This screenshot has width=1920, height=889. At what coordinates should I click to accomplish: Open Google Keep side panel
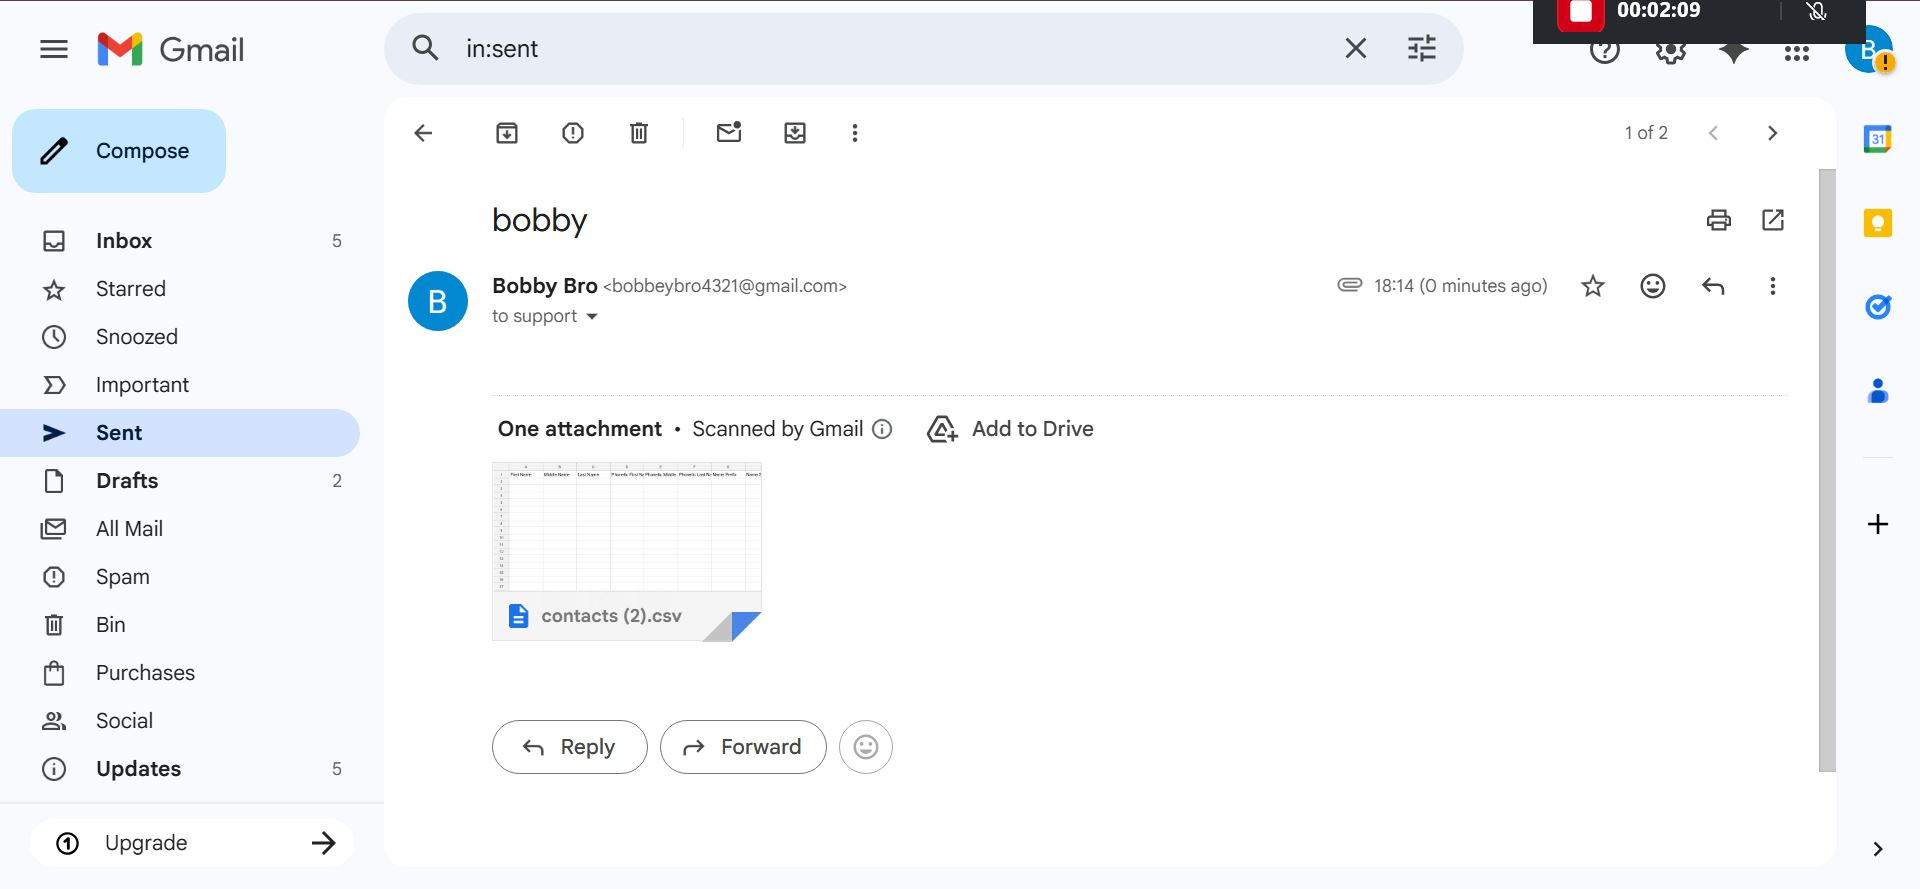tap(1878, 222)
